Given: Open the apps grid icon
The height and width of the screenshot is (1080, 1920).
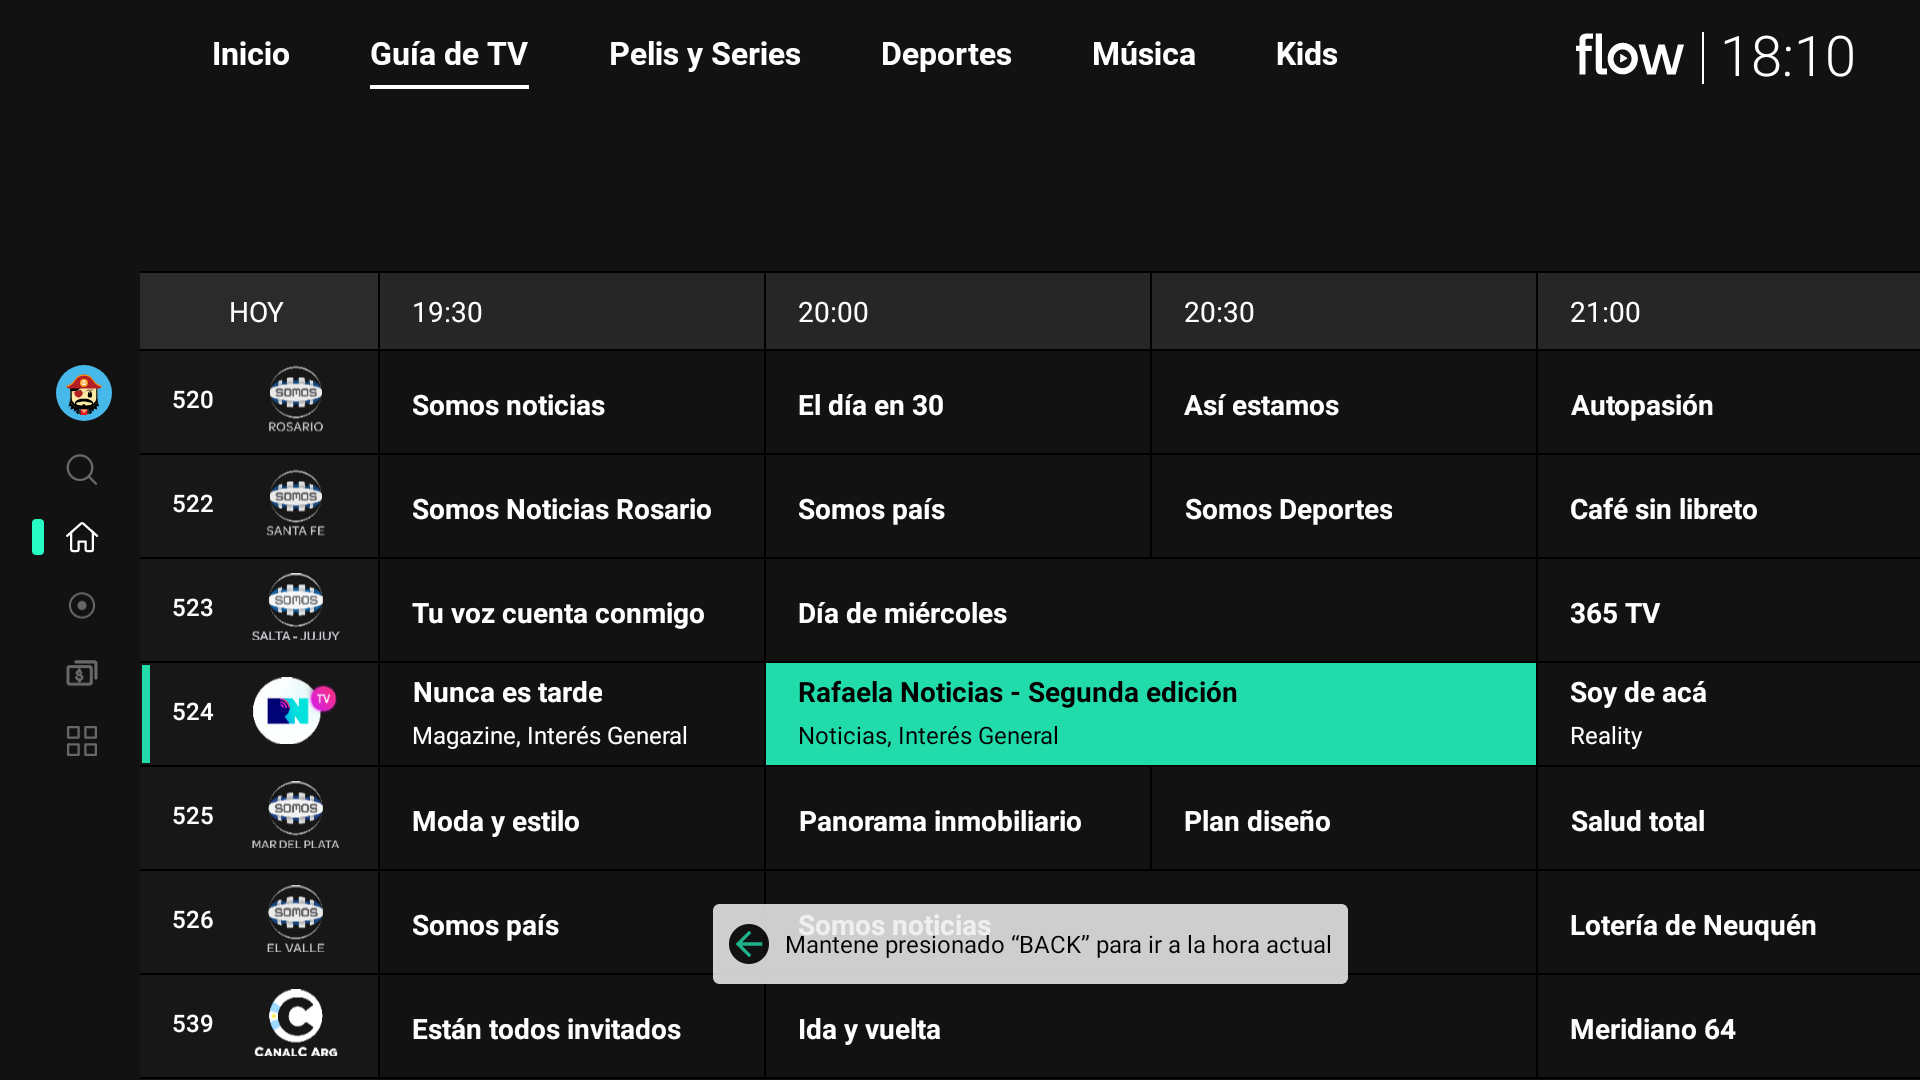Looking at the screenshot, I should (x=82, y=741).
